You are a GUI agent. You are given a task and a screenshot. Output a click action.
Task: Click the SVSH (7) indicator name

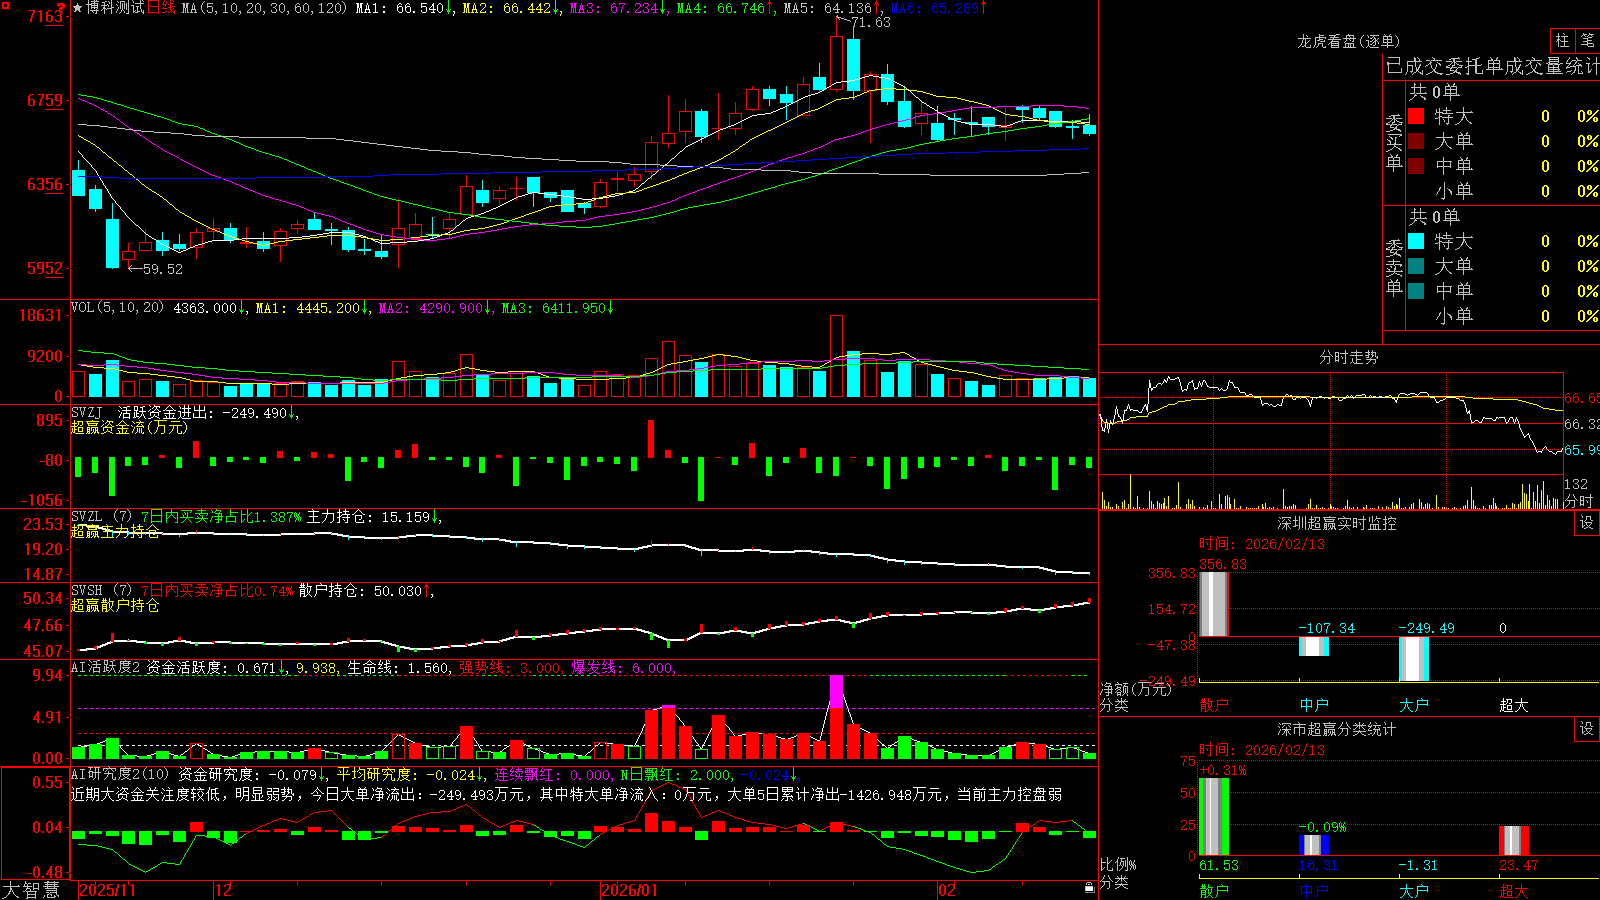pyautogui.click(x=101, y=591)
